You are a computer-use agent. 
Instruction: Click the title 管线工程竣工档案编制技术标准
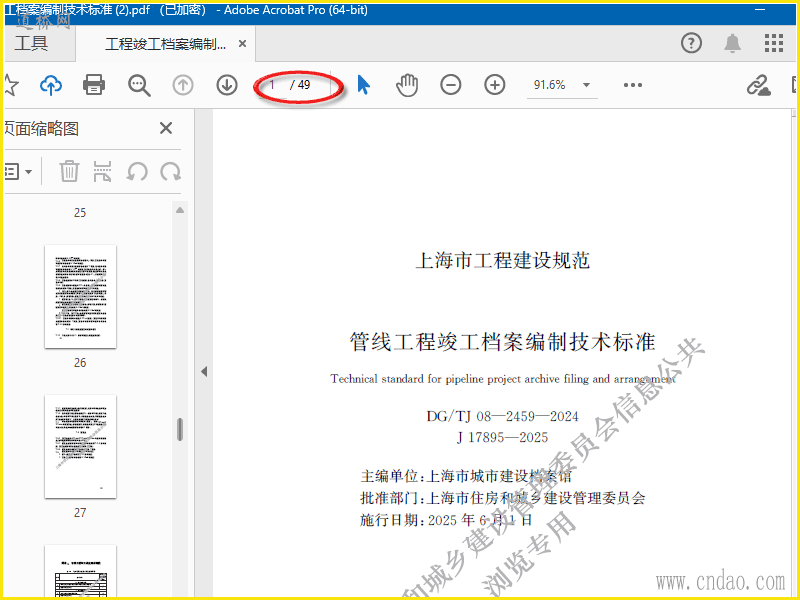pyautogui.click(x=502, y=341)
